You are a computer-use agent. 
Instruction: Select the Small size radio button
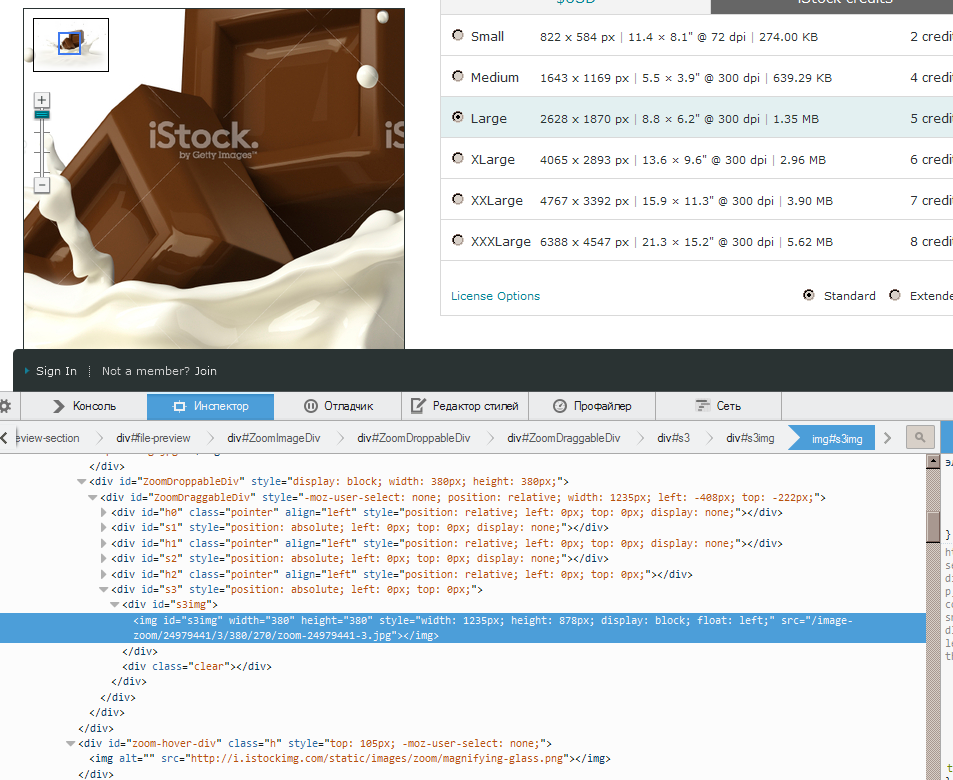pyautogui.click(x=458, y=35)
